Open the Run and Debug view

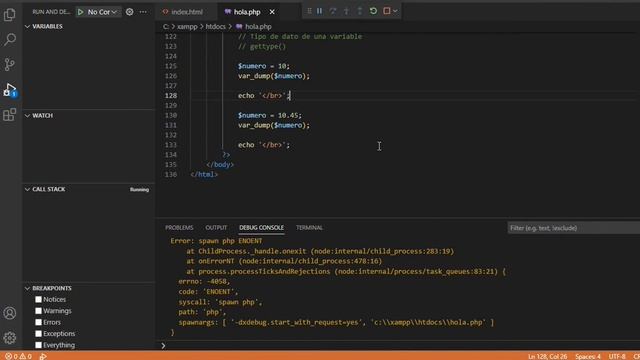click(9, 89)
